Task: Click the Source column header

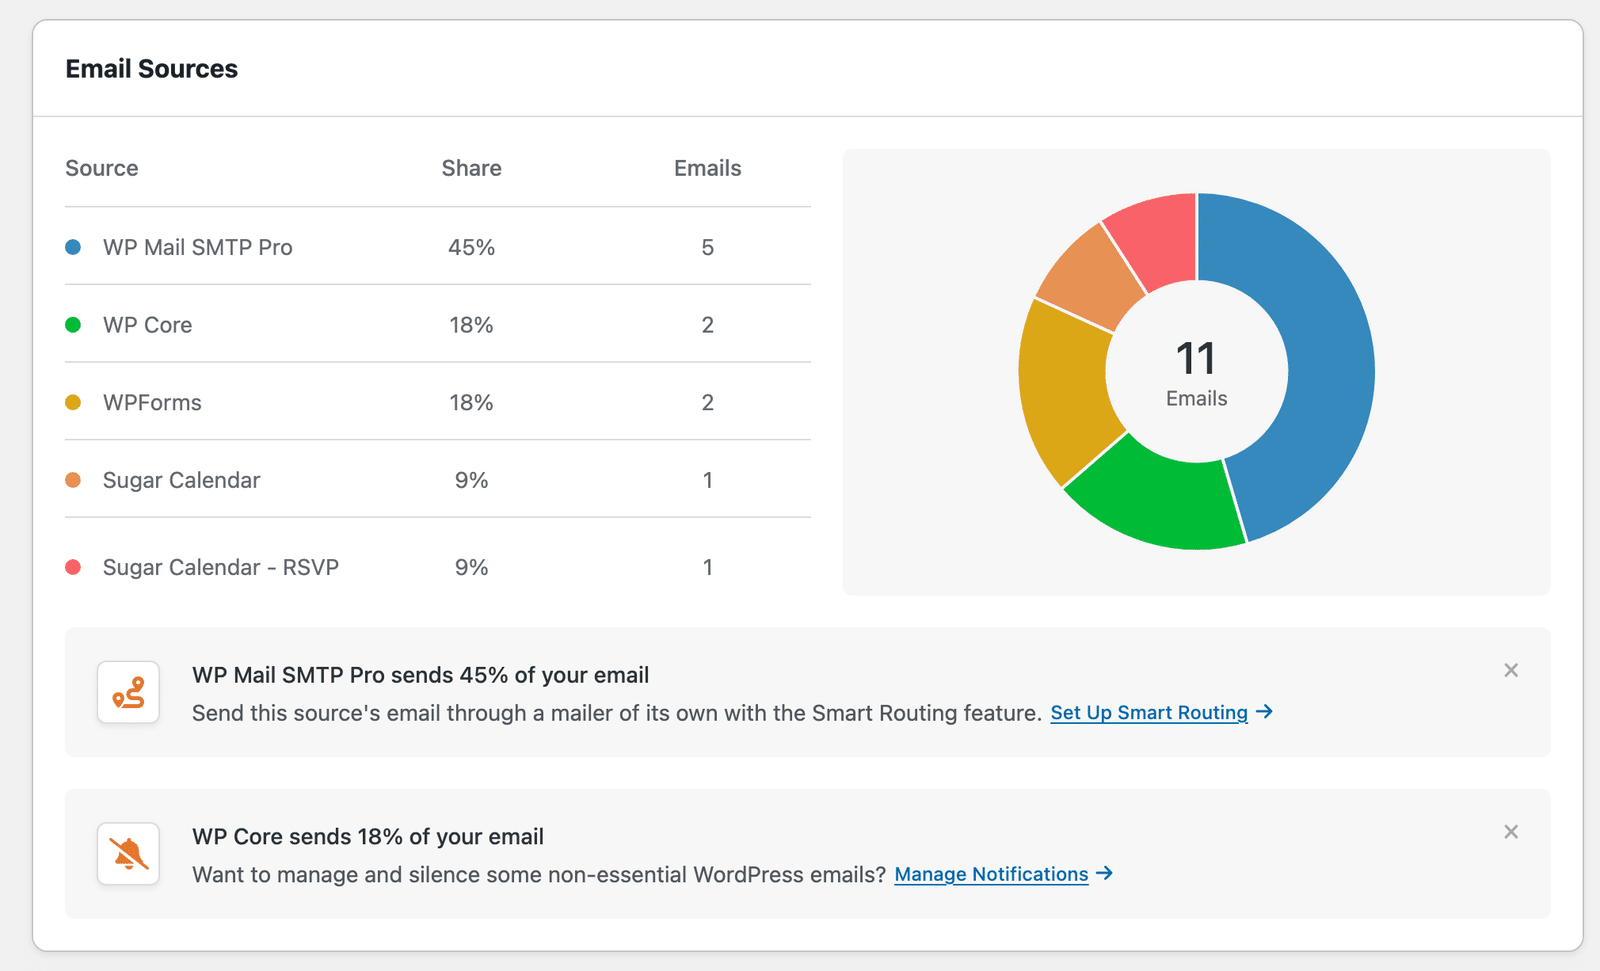Action: [x=102, y=168]
